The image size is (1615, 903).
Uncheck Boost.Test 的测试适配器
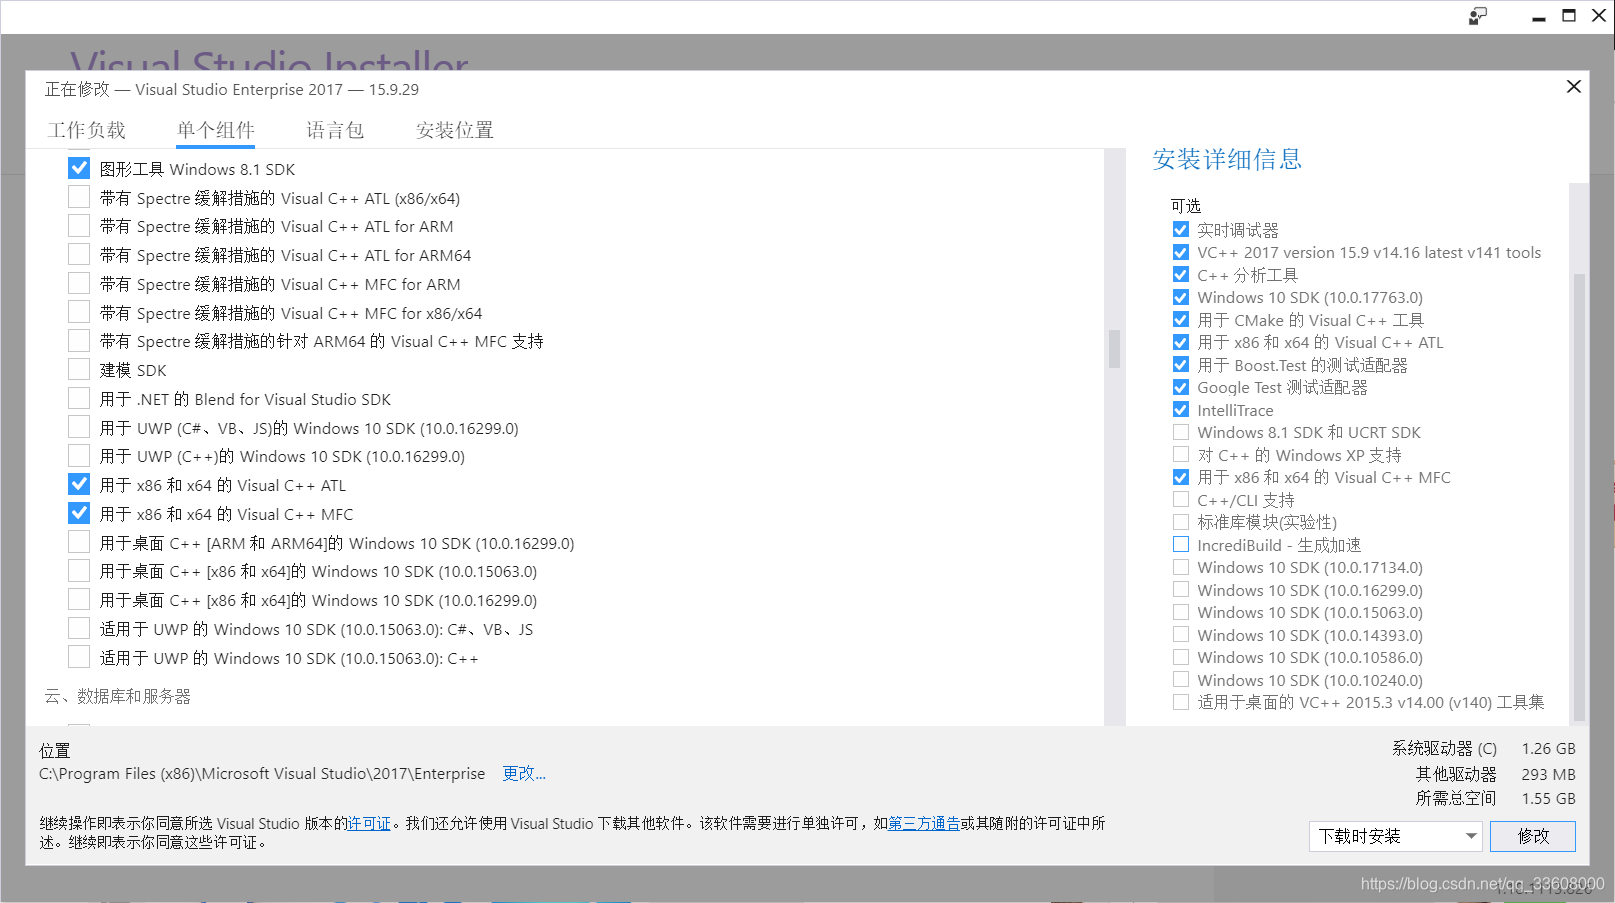tap(1181, 364)
